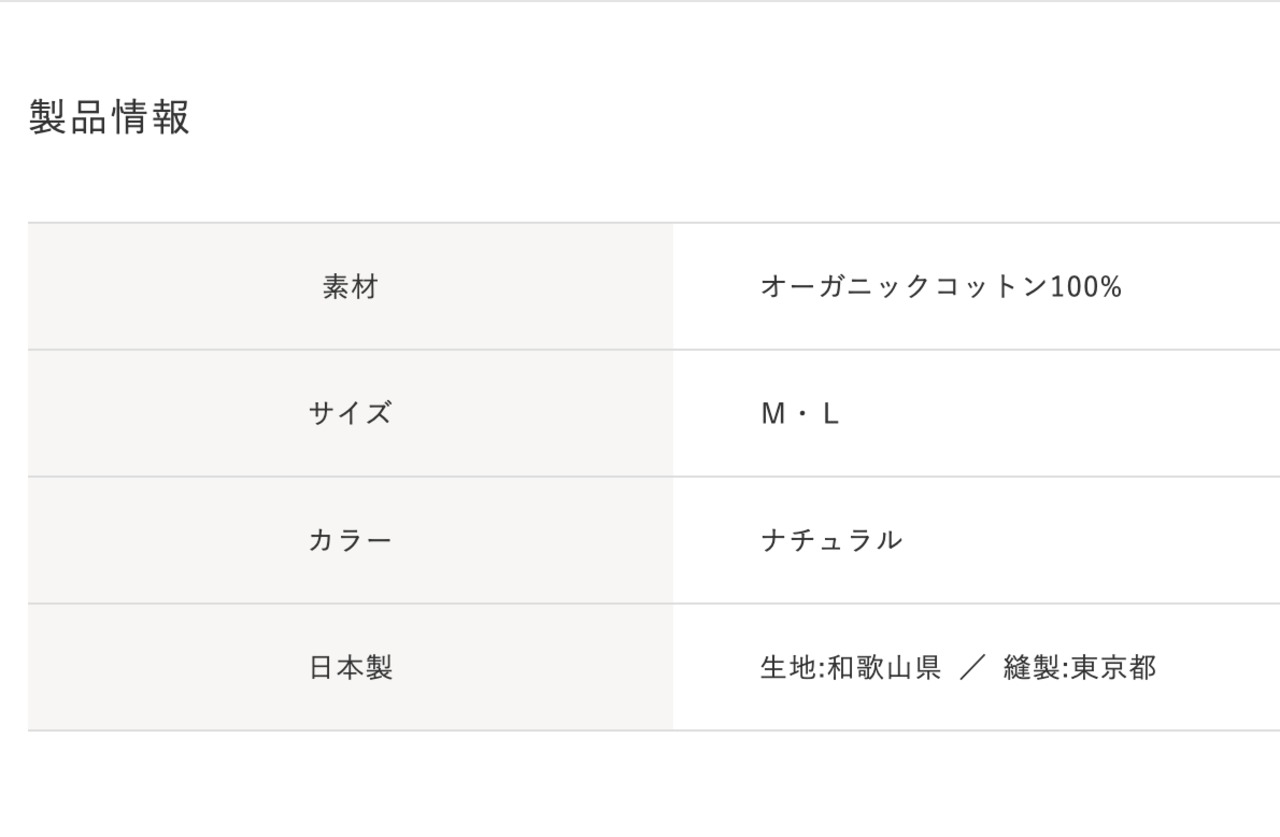Click the 生地: text in origin row

792,668
